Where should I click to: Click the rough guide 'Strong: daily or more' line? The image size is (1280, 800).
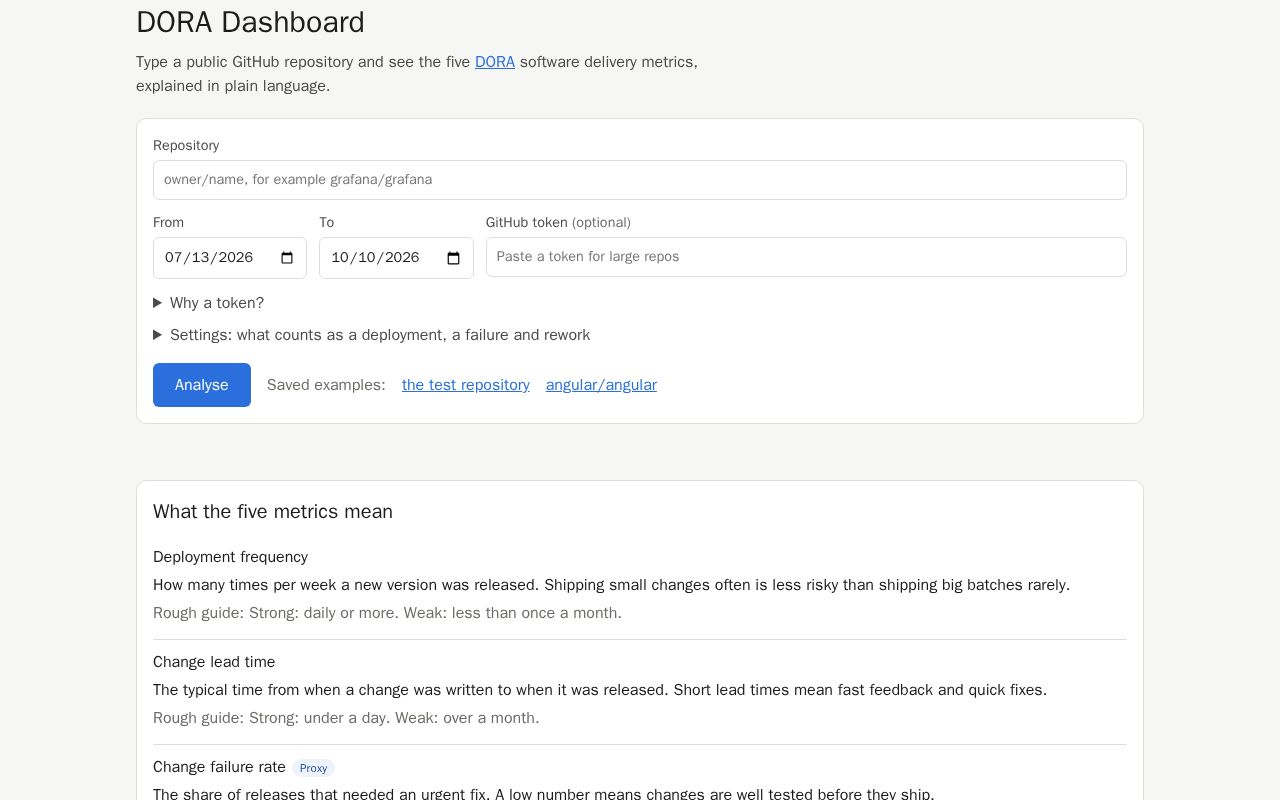[387, 613]
